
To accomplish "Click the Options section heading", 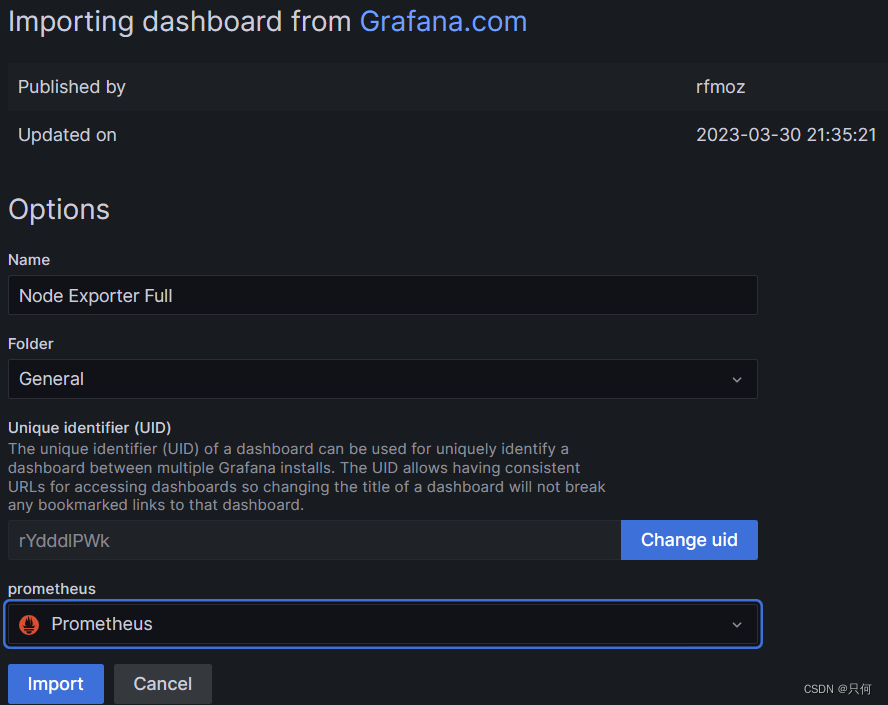I will 59,210.
